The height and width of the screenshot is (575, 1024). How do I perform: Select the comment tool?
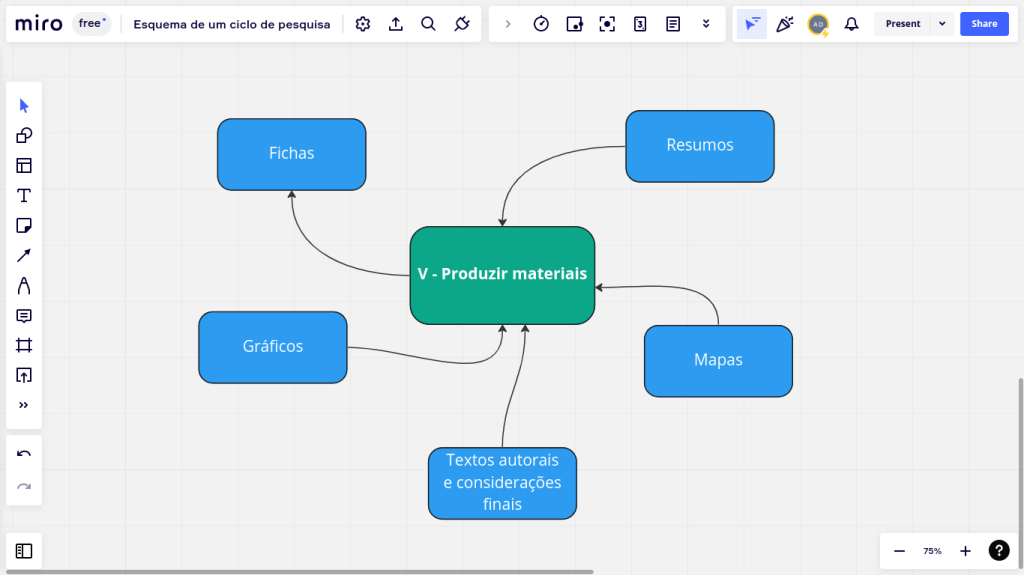pyautogui.click(x=24, y=316)
